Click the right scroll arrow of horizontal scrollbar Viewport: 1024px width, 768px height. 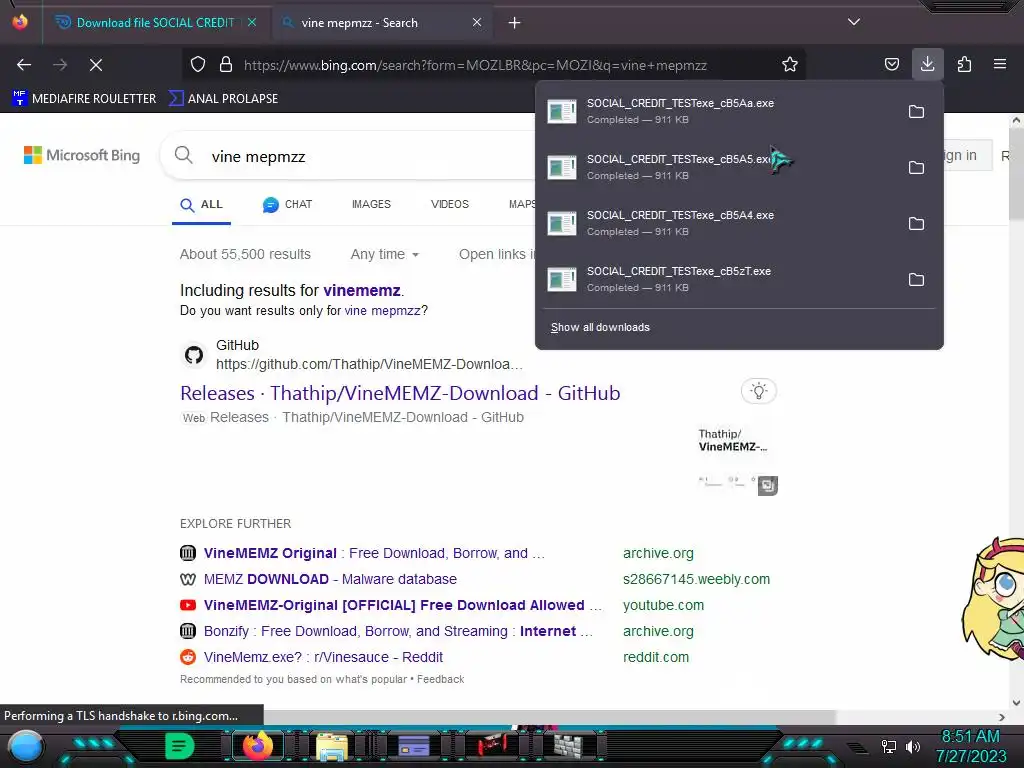point(1001,717)
